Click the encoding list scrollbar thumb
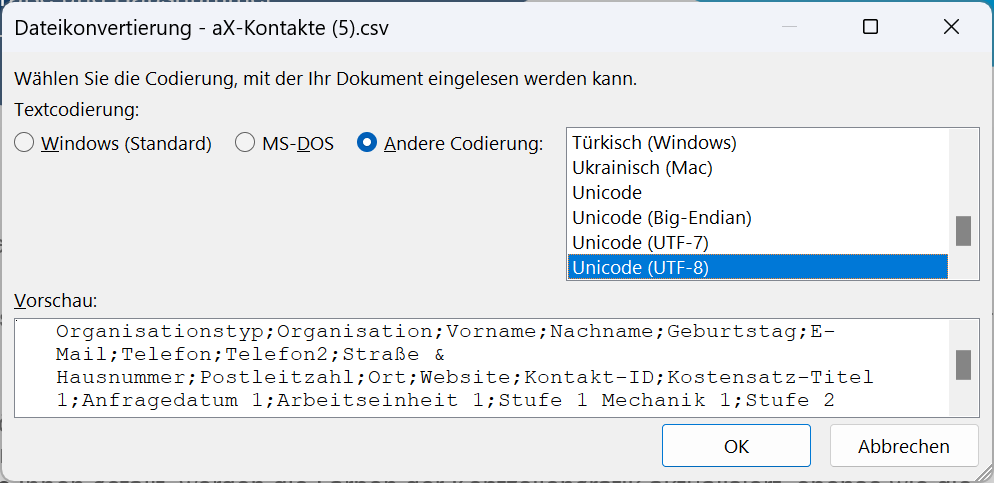 [x=963, y=231]
